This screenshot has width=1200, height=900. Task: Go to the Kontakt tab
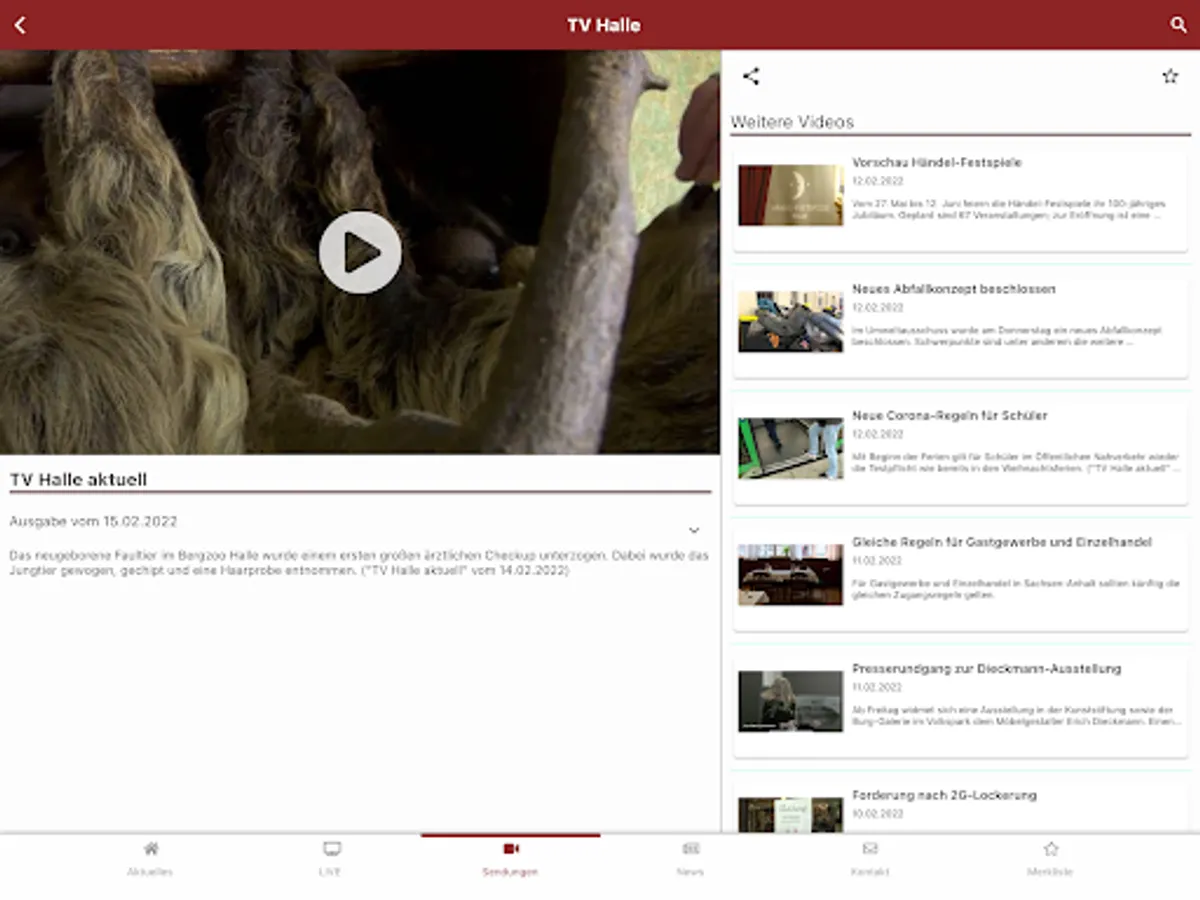click(870, 858)
